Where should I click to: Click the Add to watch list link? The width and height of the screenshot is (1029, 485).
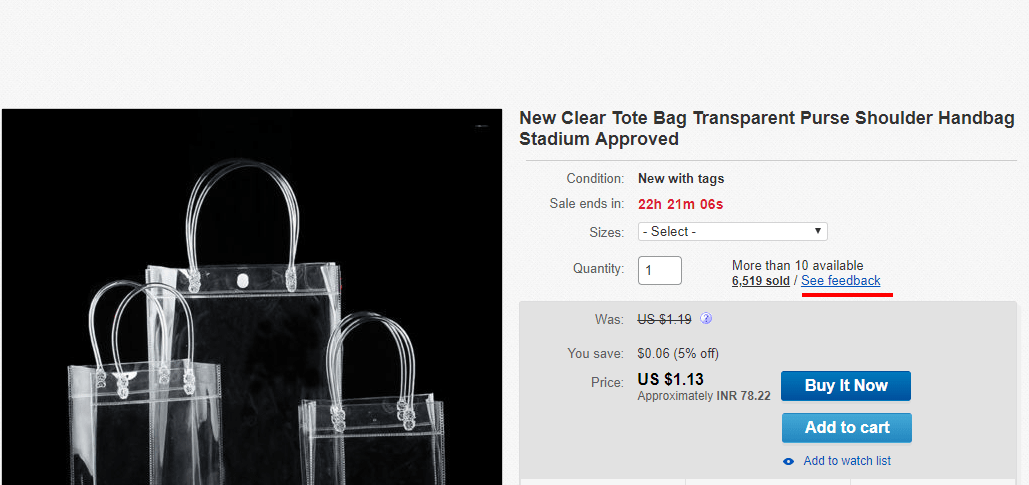coord(847,461)
